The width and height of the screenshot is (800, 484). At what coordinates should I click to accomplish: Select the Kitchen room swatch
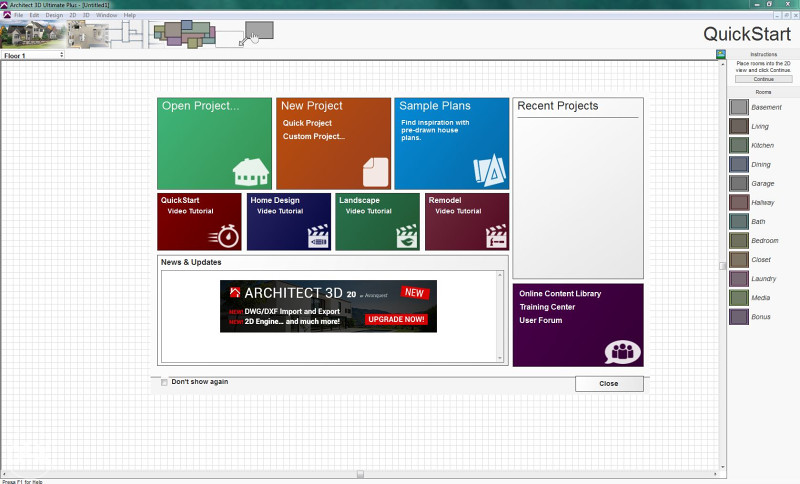click(738, 145)
